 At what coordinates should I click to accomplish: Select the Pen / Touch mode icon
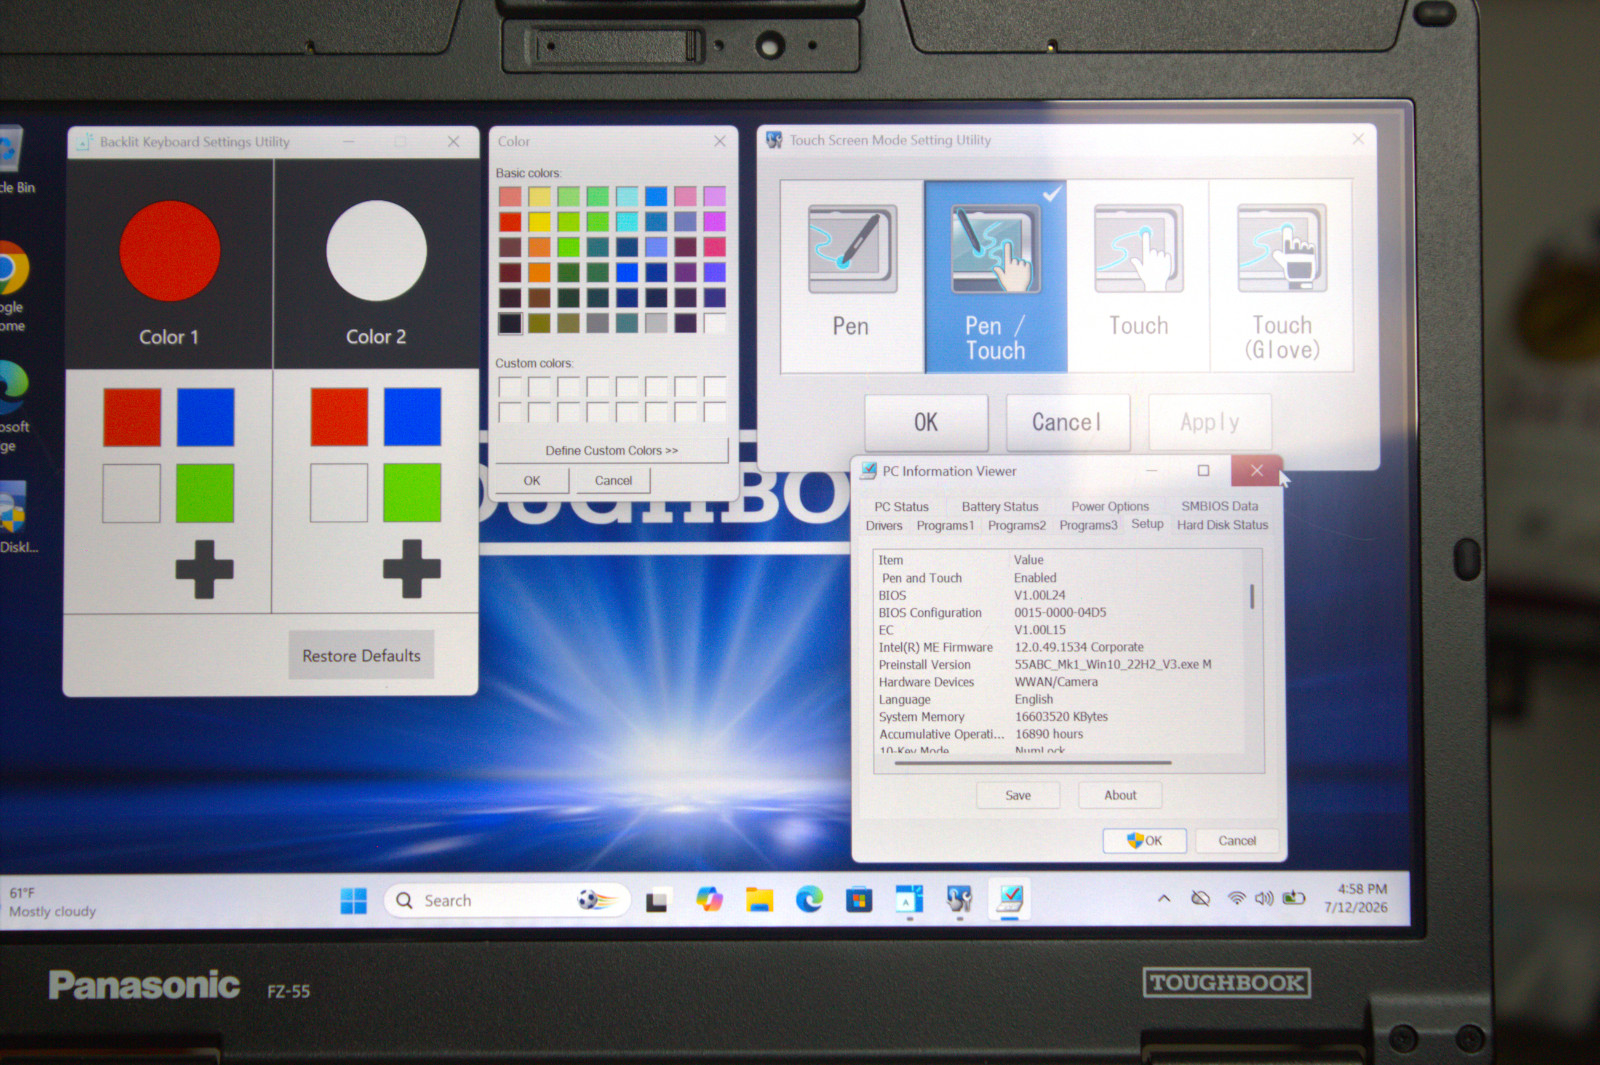point(995,249)
